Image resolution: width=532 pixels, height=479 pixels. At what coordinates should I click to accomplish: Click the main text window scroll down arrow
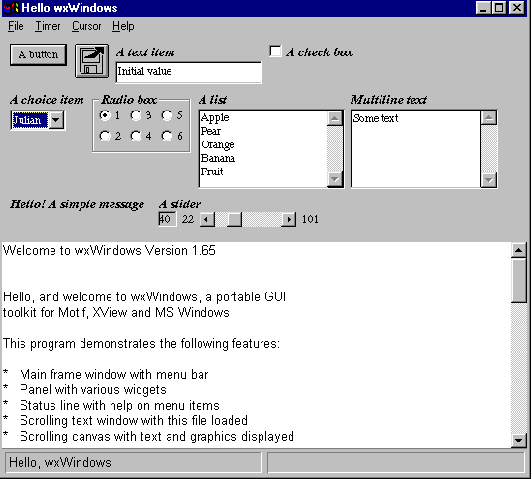click(x=518, y=440)
